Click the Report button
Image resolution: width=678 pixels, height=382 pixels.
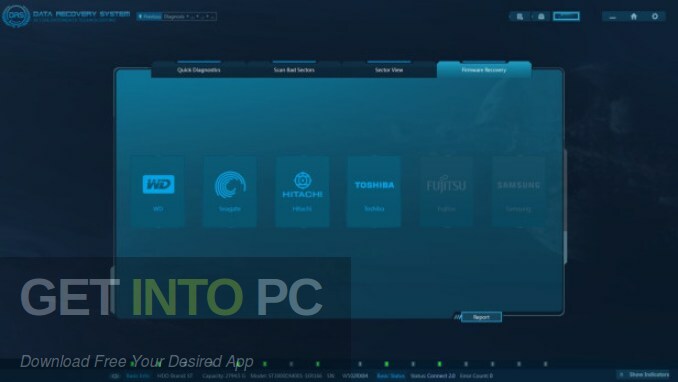pyautogui.click(x=481, y=317)
